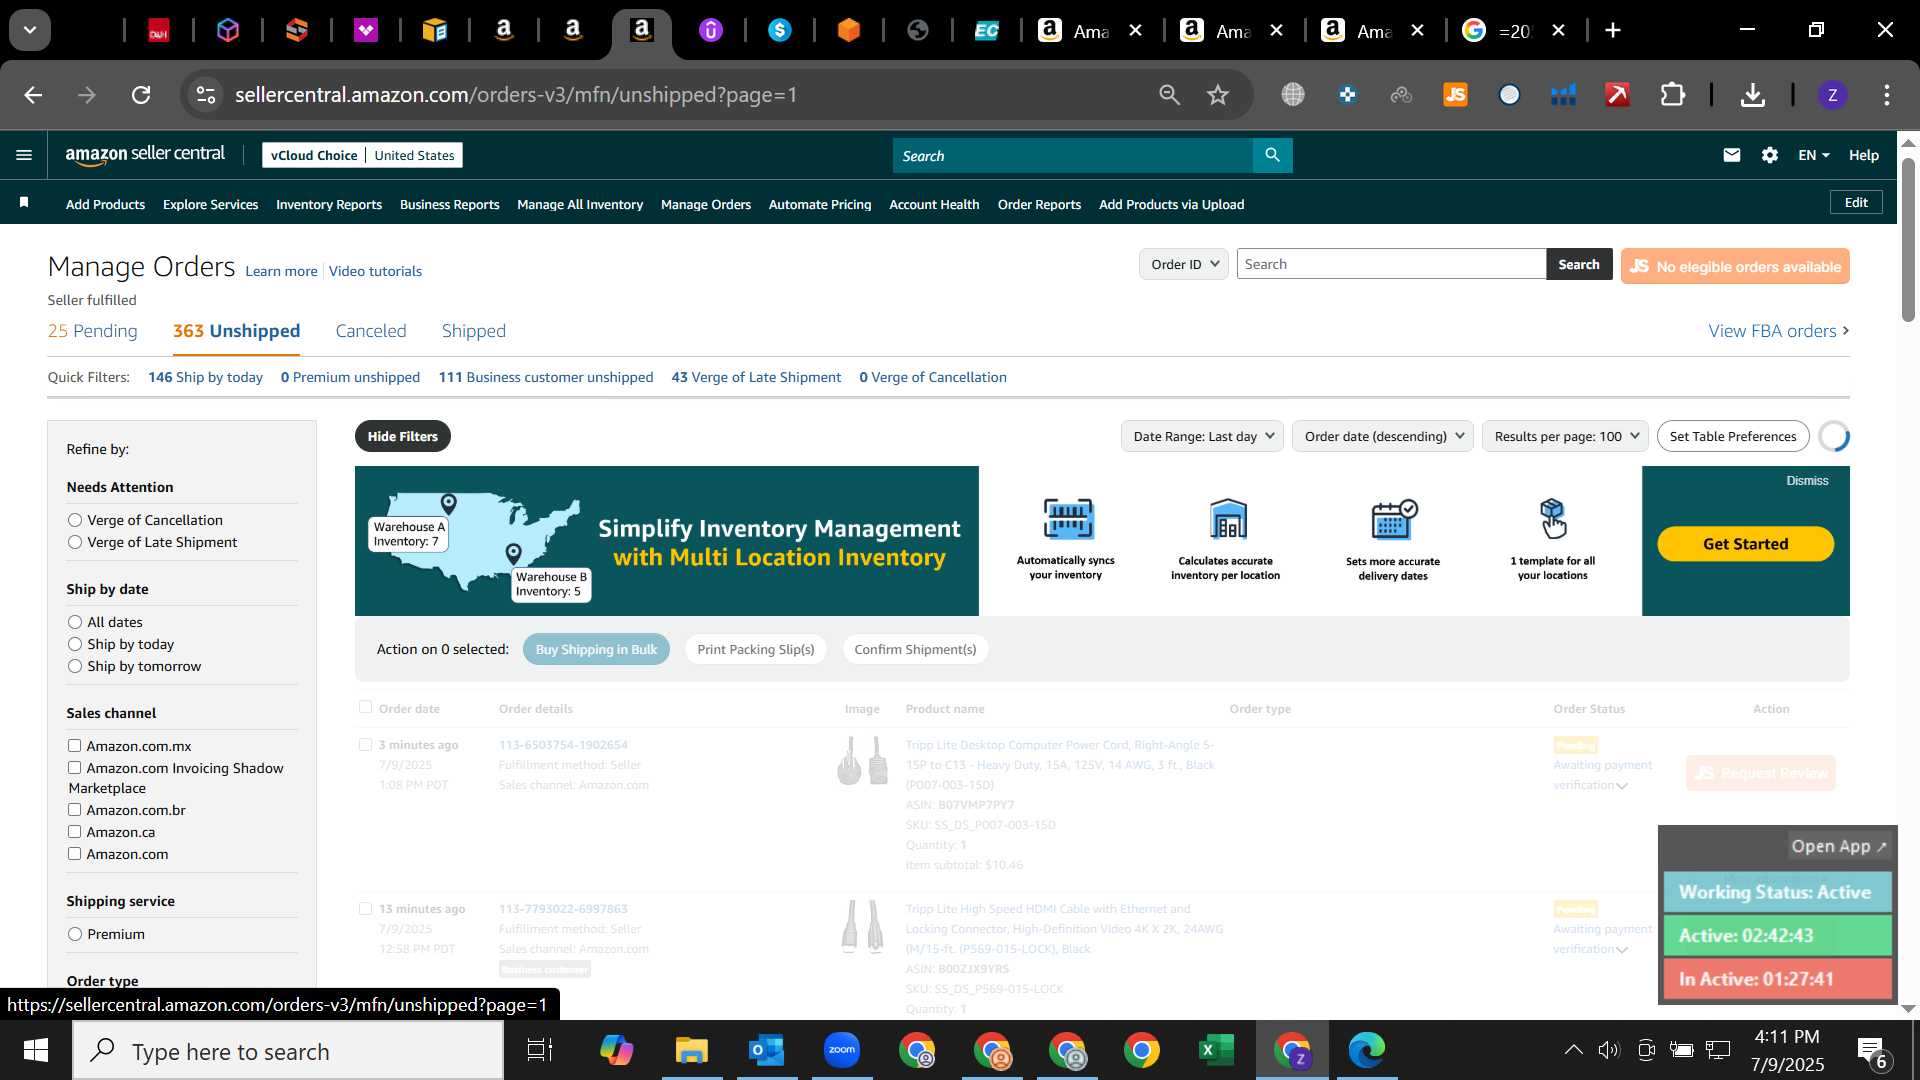Click the Get Started banner button

point(1745,544)
